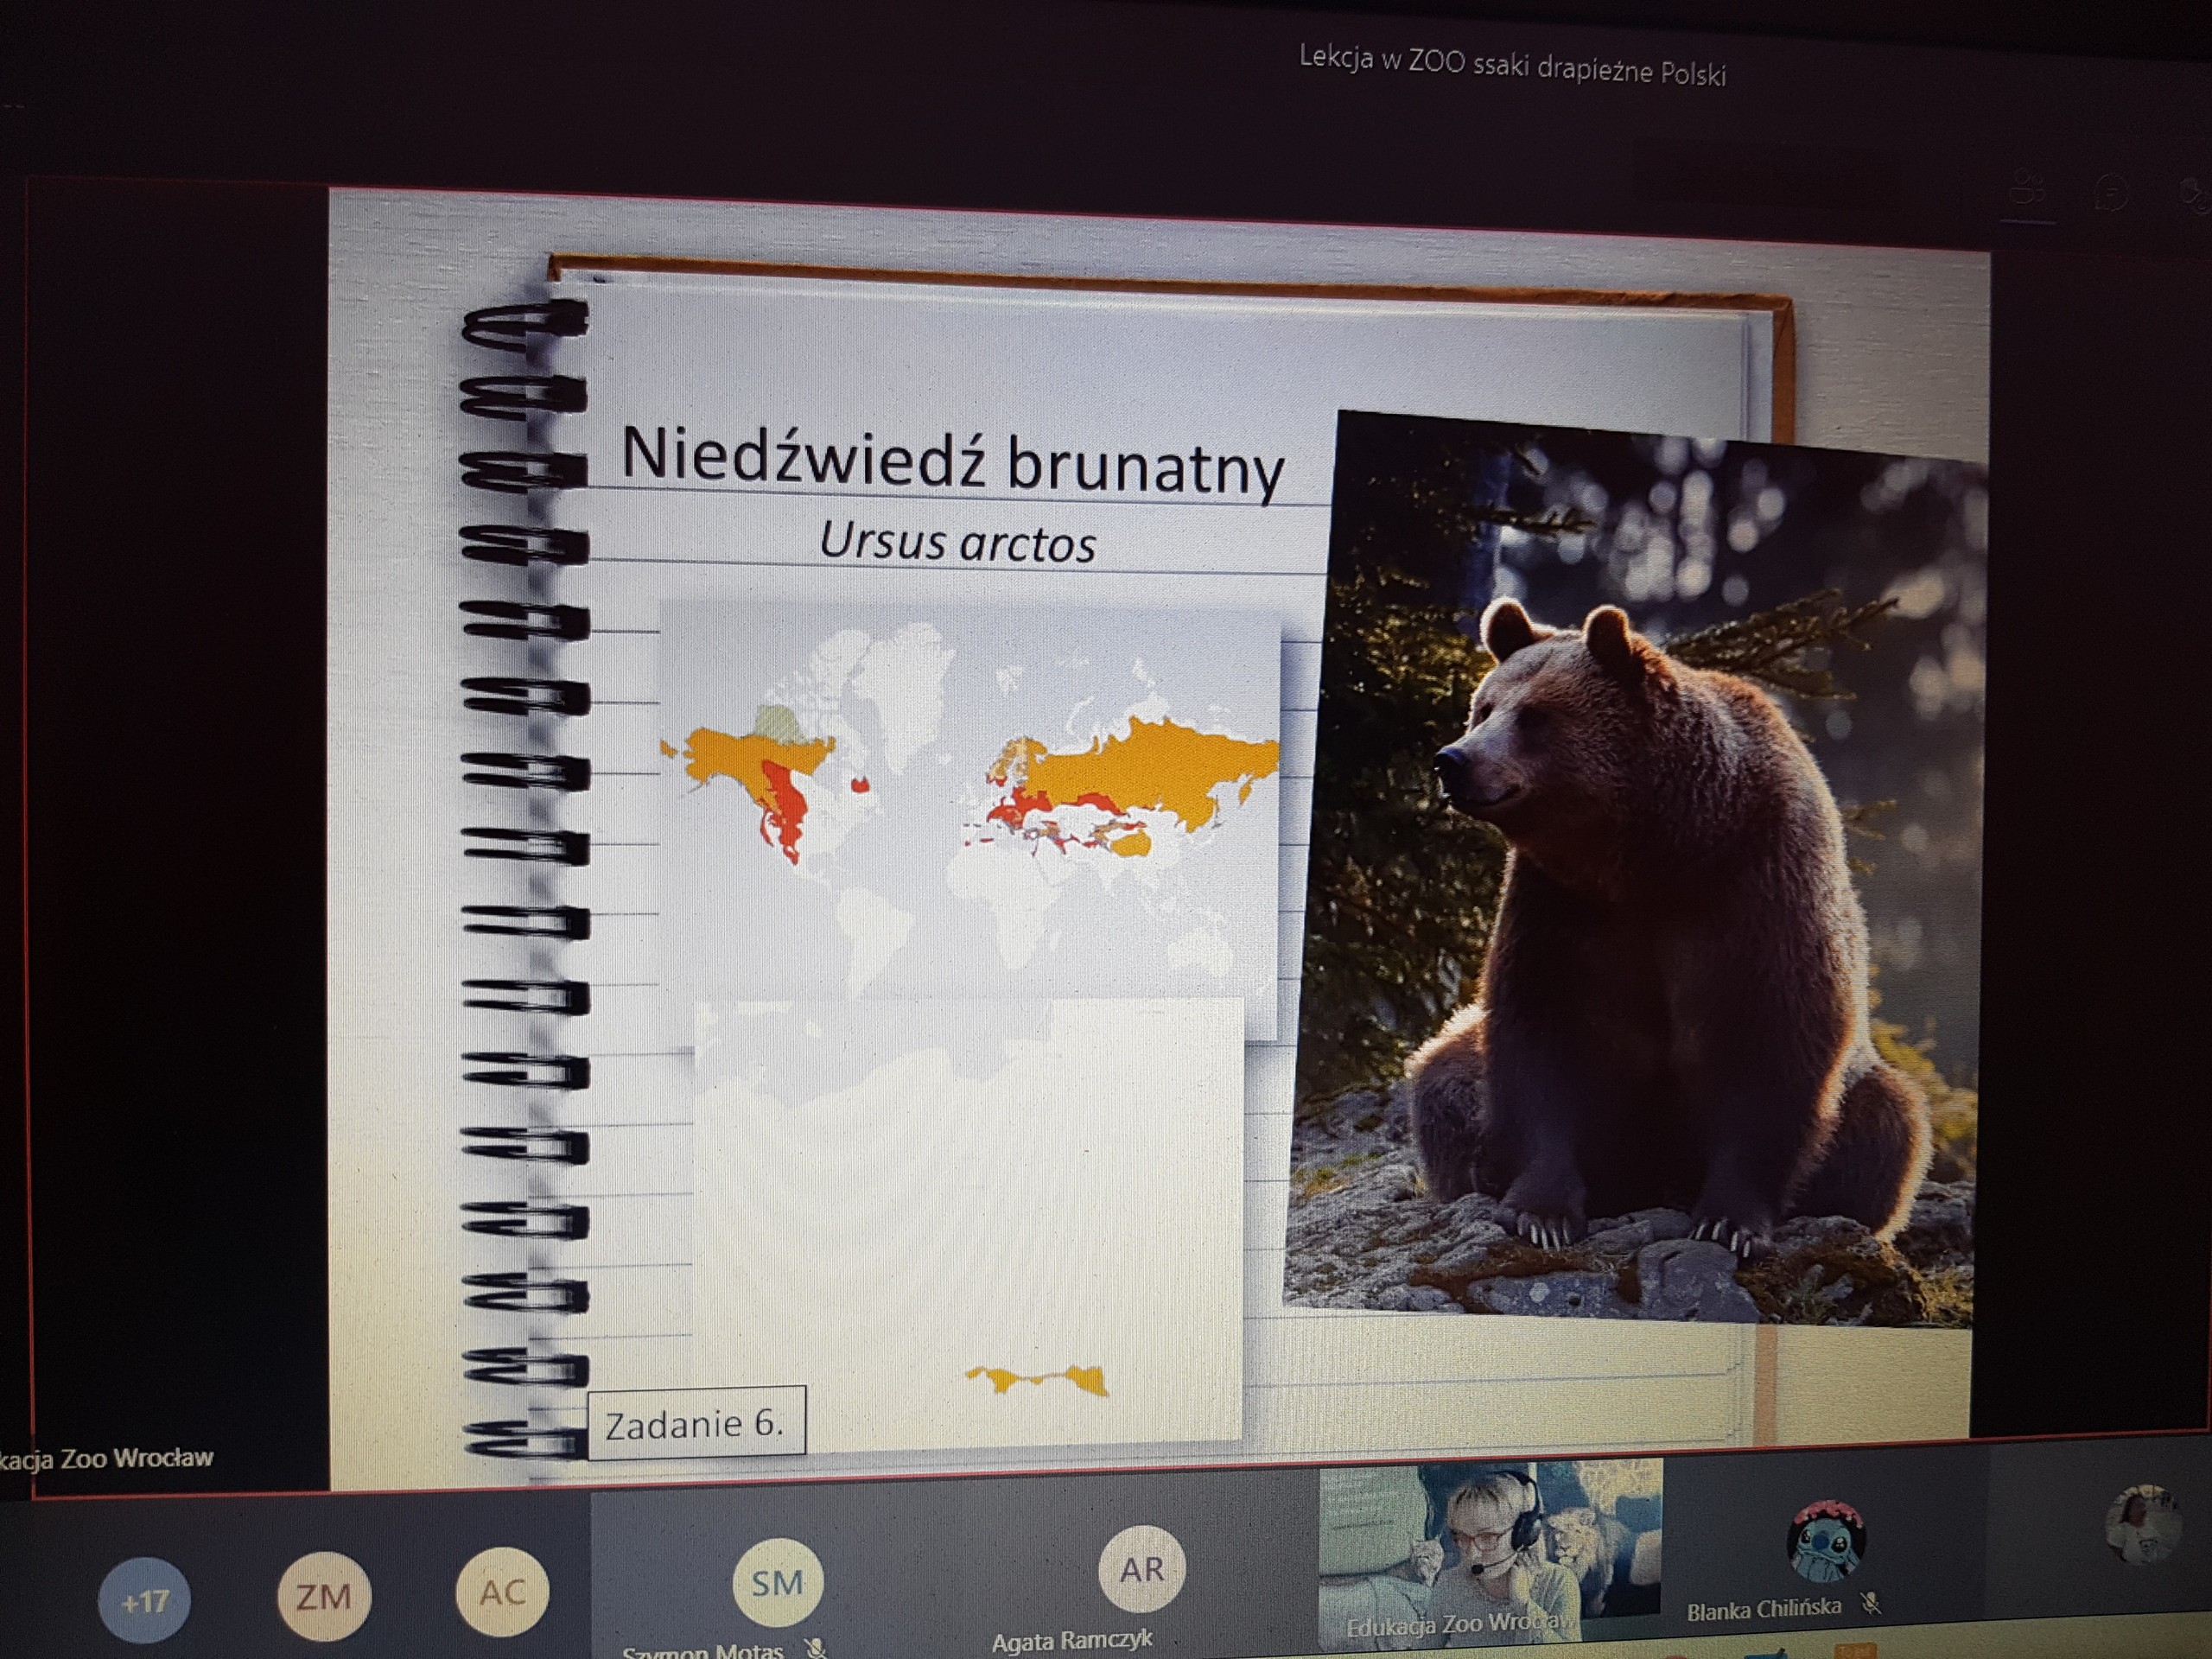Click muted microphone icon beside Blanka Chilińska
This screenshot has width=2212, height=1659.
[x=1870, y=1603]
